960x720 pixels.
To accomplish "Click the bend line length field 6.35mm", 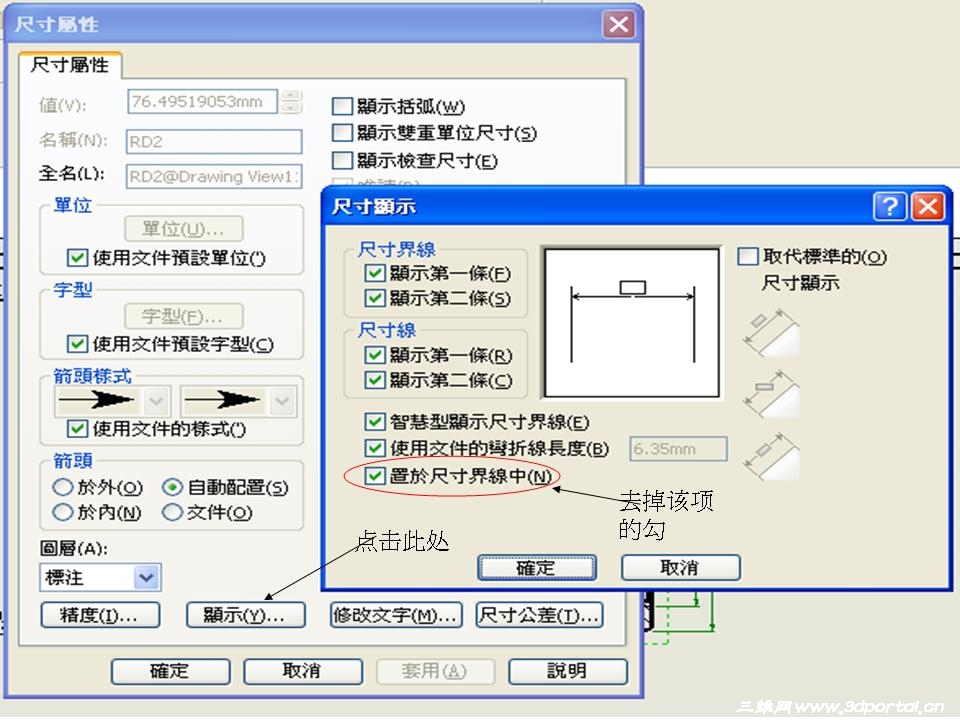I will point(678,449).
